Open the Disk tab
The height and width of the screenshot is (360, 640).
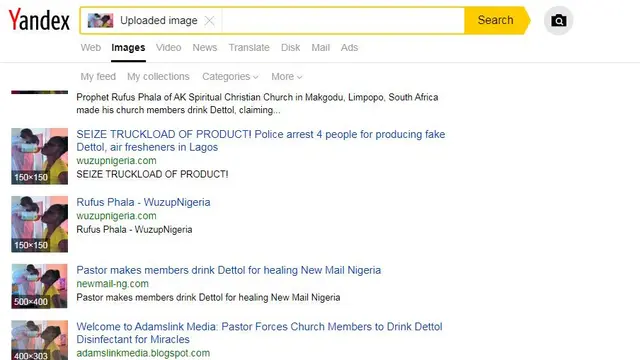291,48
